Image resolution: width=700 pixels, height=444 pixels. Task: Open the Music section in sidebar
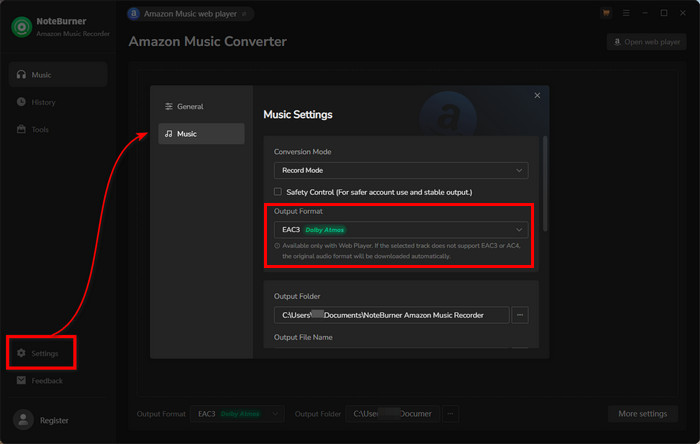pyautogui.click(x=58, y=75)
